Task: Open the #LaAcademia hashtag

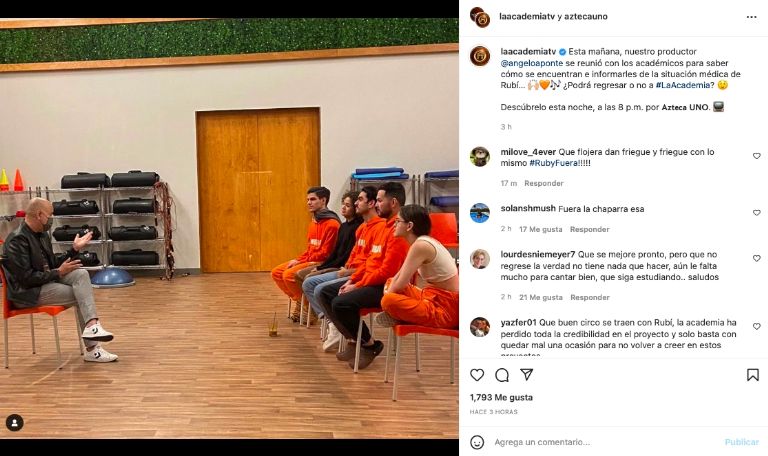Action: click(683, 85)
